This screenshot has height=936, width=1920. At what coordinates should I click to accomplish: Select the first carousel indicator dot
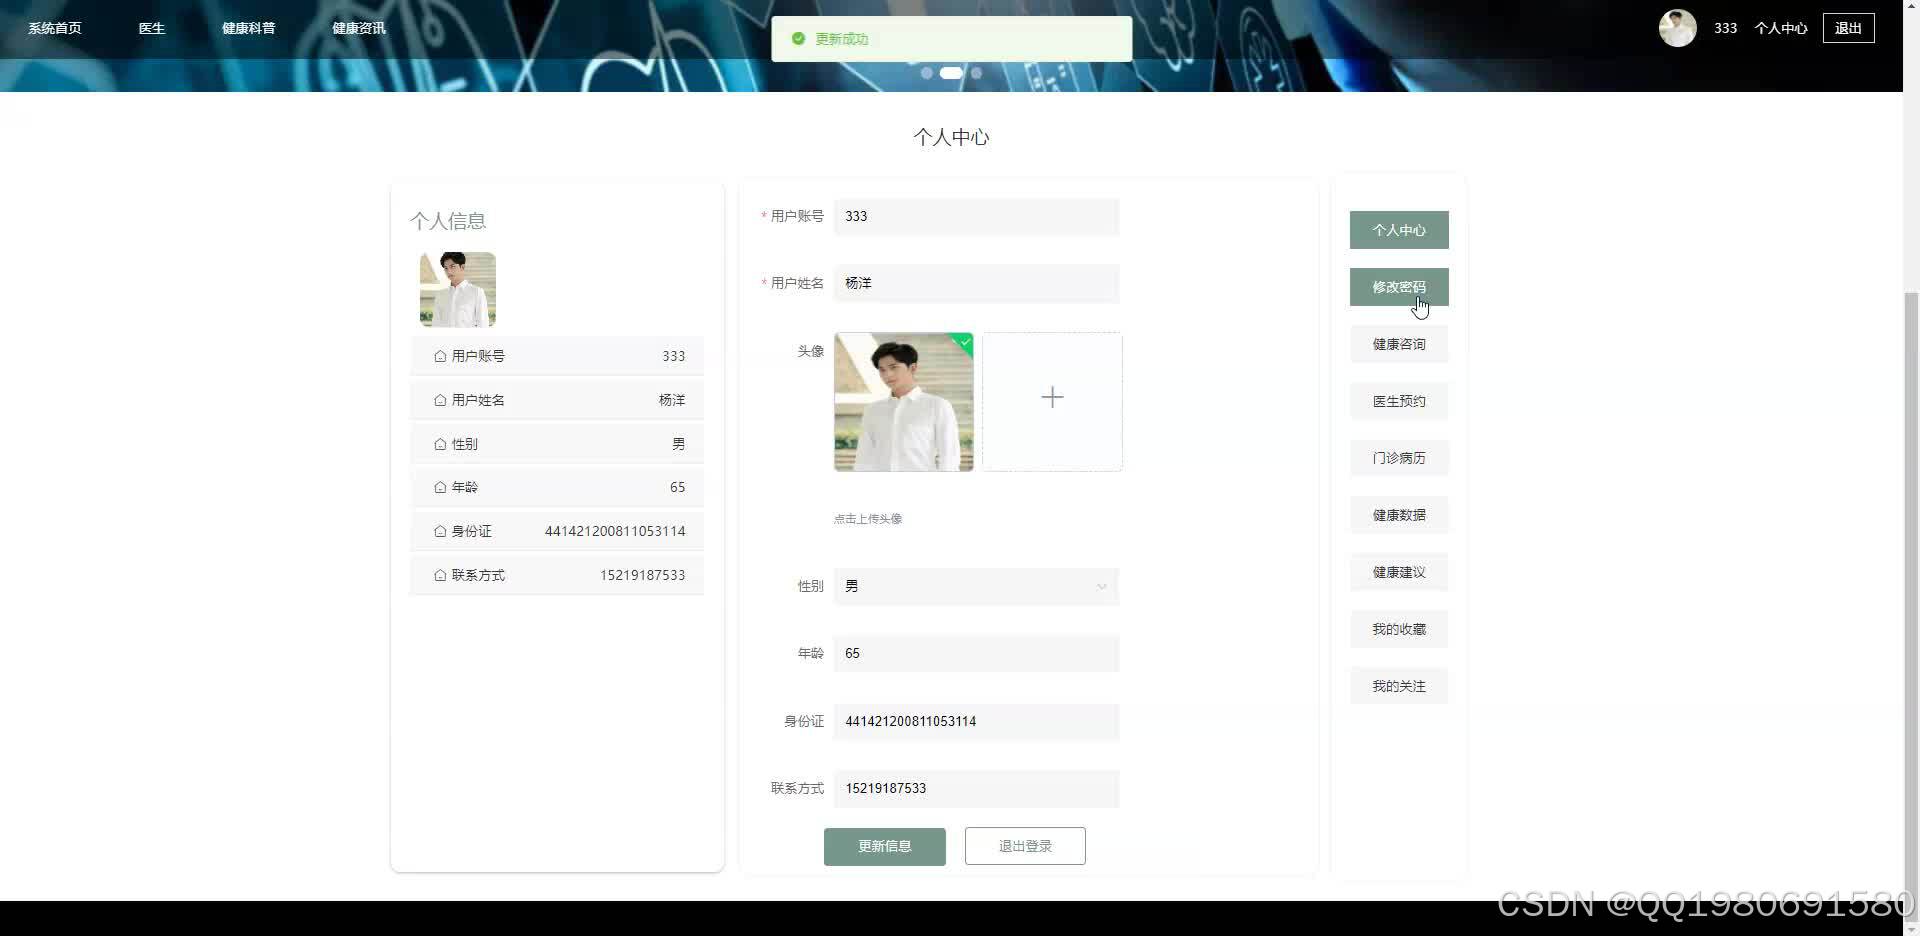(x=927, y=73)
